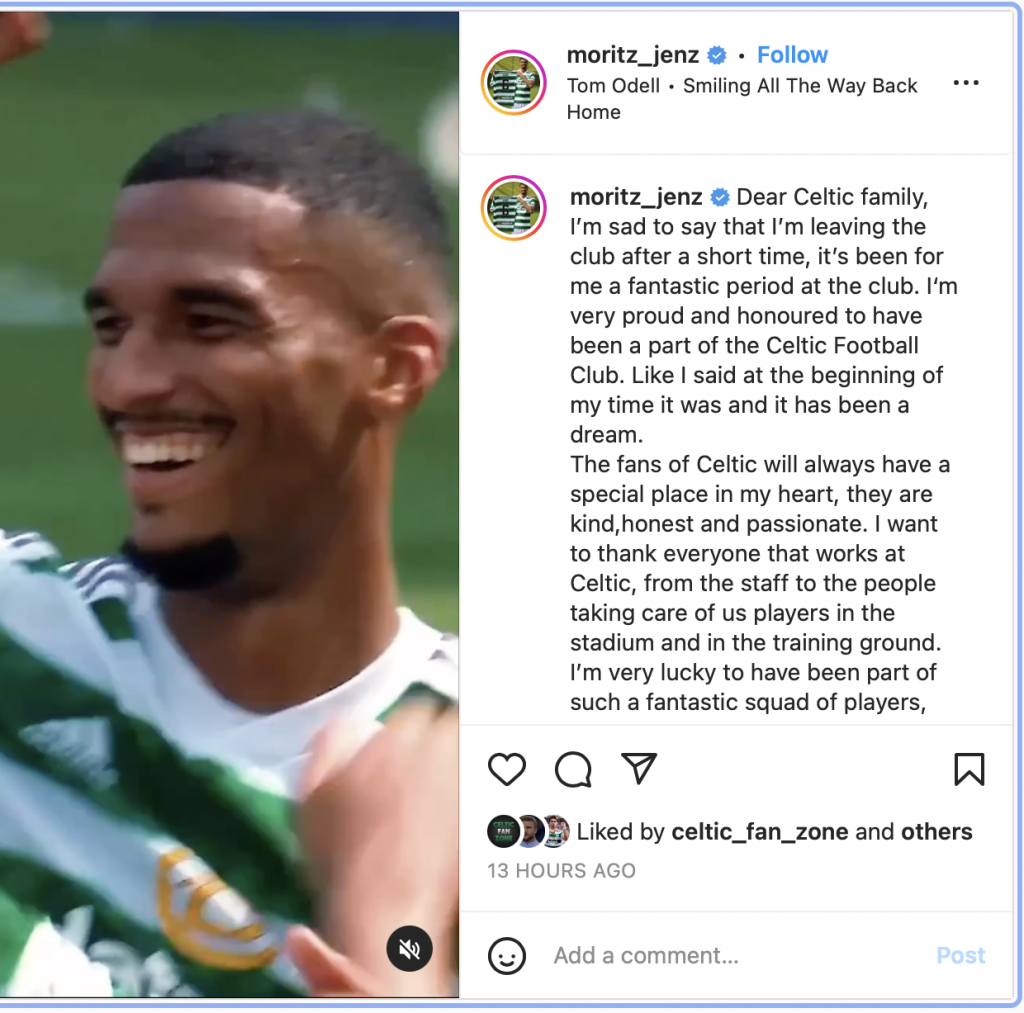Open the three-dot more options menu
1024x1013 pixels.
966,83
